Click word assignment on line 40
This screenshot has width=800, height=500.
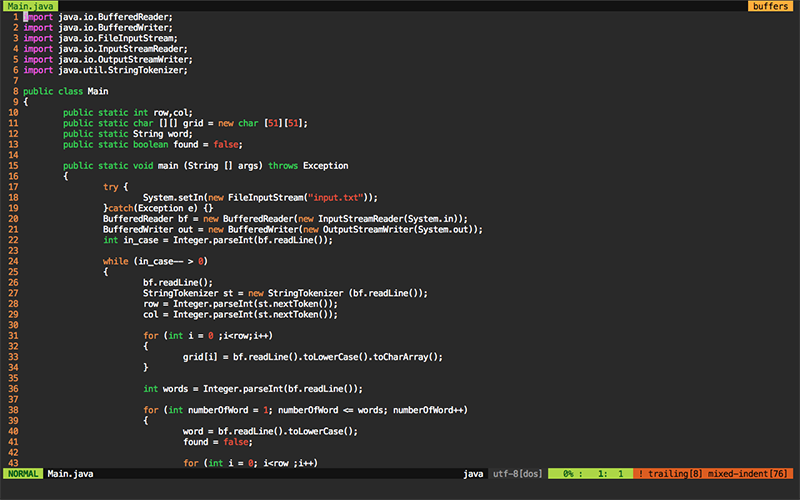click(270, 432)
